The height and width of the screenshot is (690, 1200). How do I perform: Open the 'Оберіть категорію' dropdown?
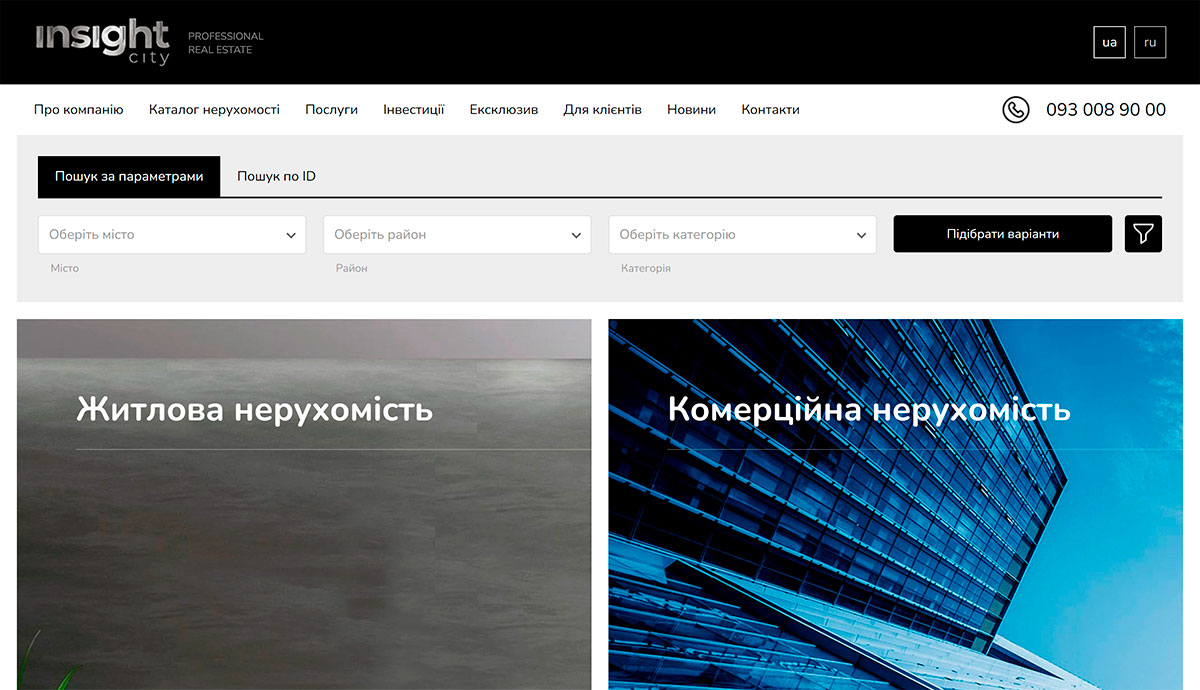[x=742, y=235]
